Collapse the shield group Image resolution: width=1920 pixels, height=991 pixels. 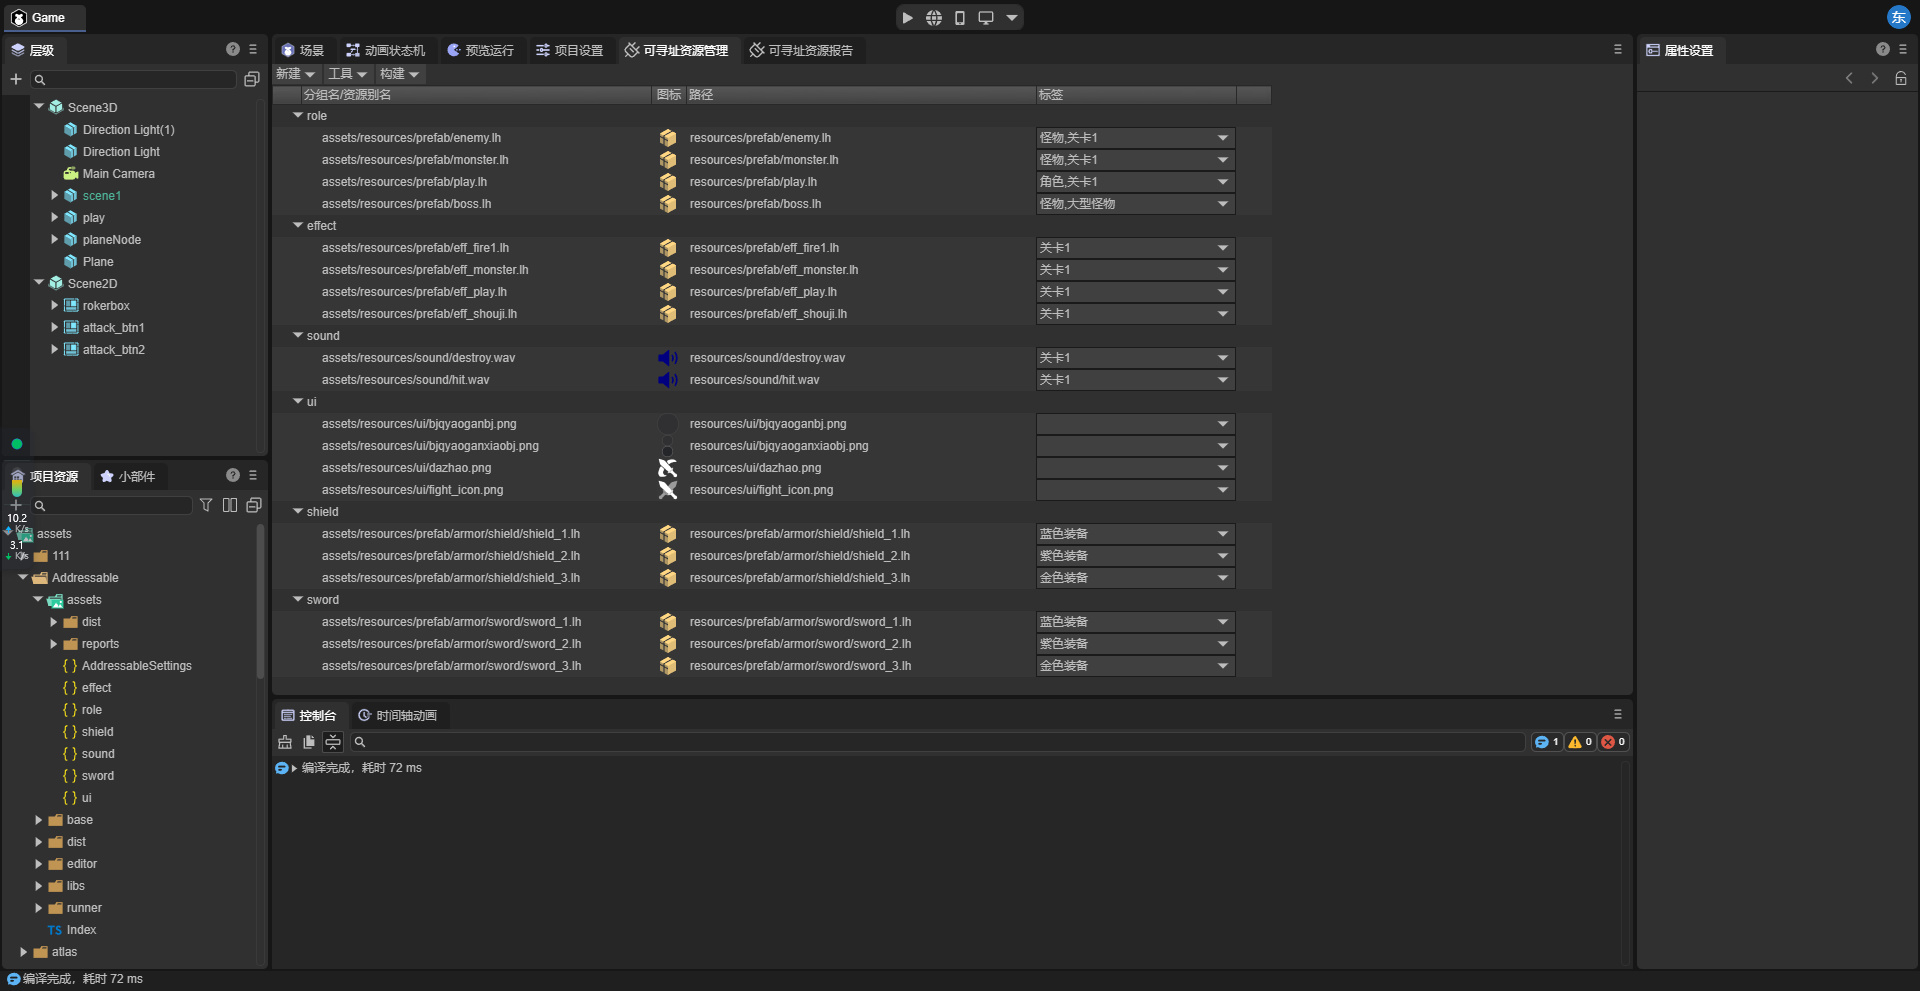298,511
